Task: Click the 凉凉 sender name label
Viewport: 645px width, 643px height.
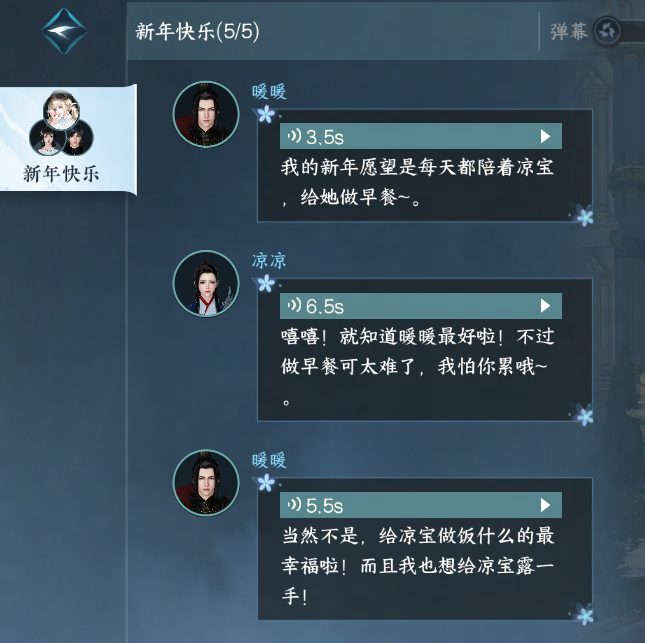Action: coord(269,261)
